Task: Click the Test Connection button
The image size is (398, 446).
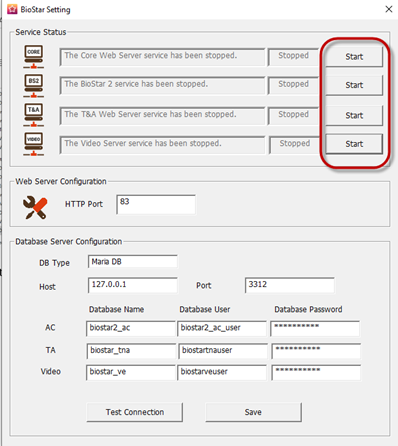Action: click(x=135, y=412)
